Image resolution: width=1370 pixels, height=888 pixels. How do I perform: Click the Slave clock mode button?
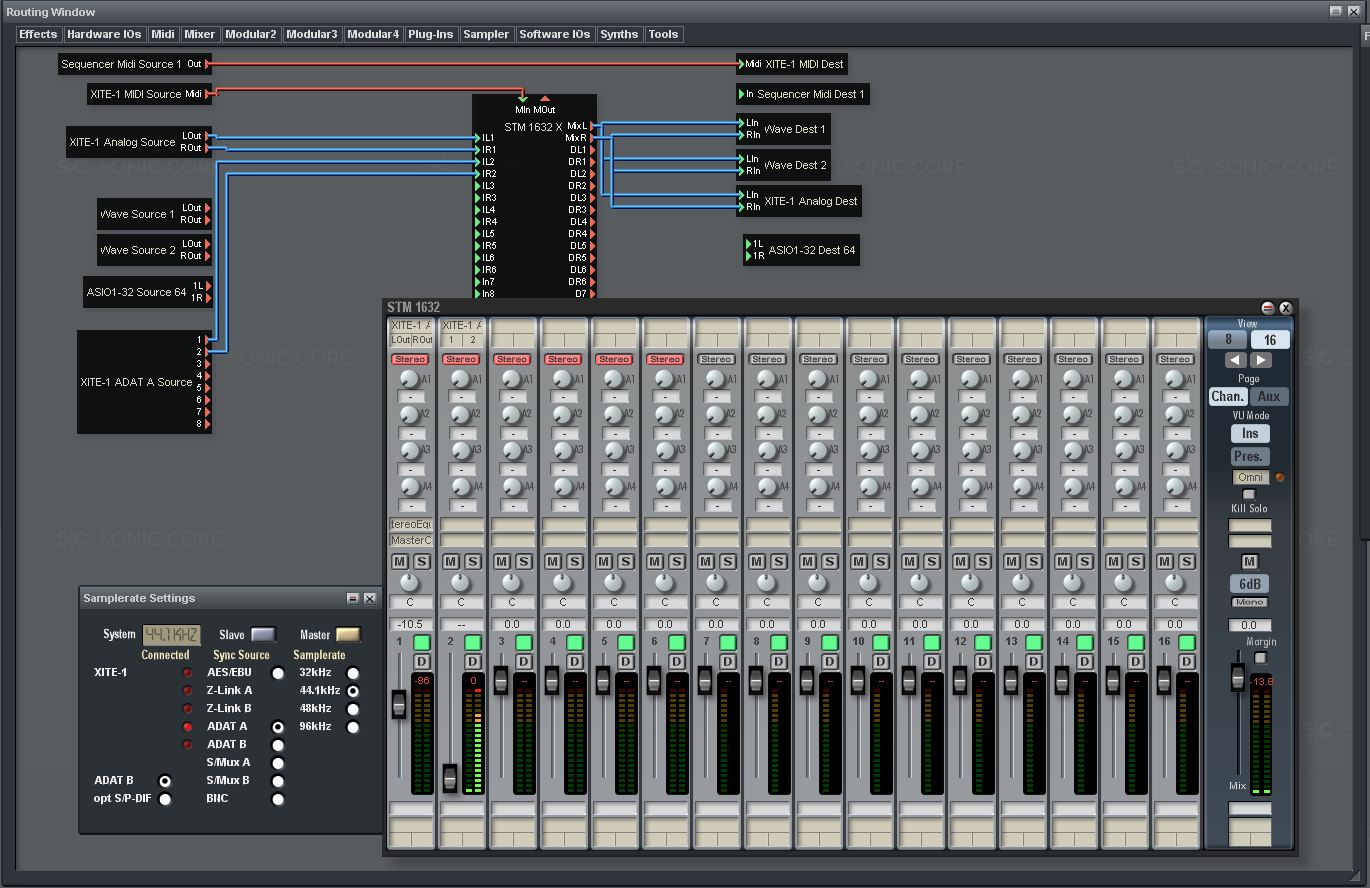pyautogui.click(x=263, y=635)
